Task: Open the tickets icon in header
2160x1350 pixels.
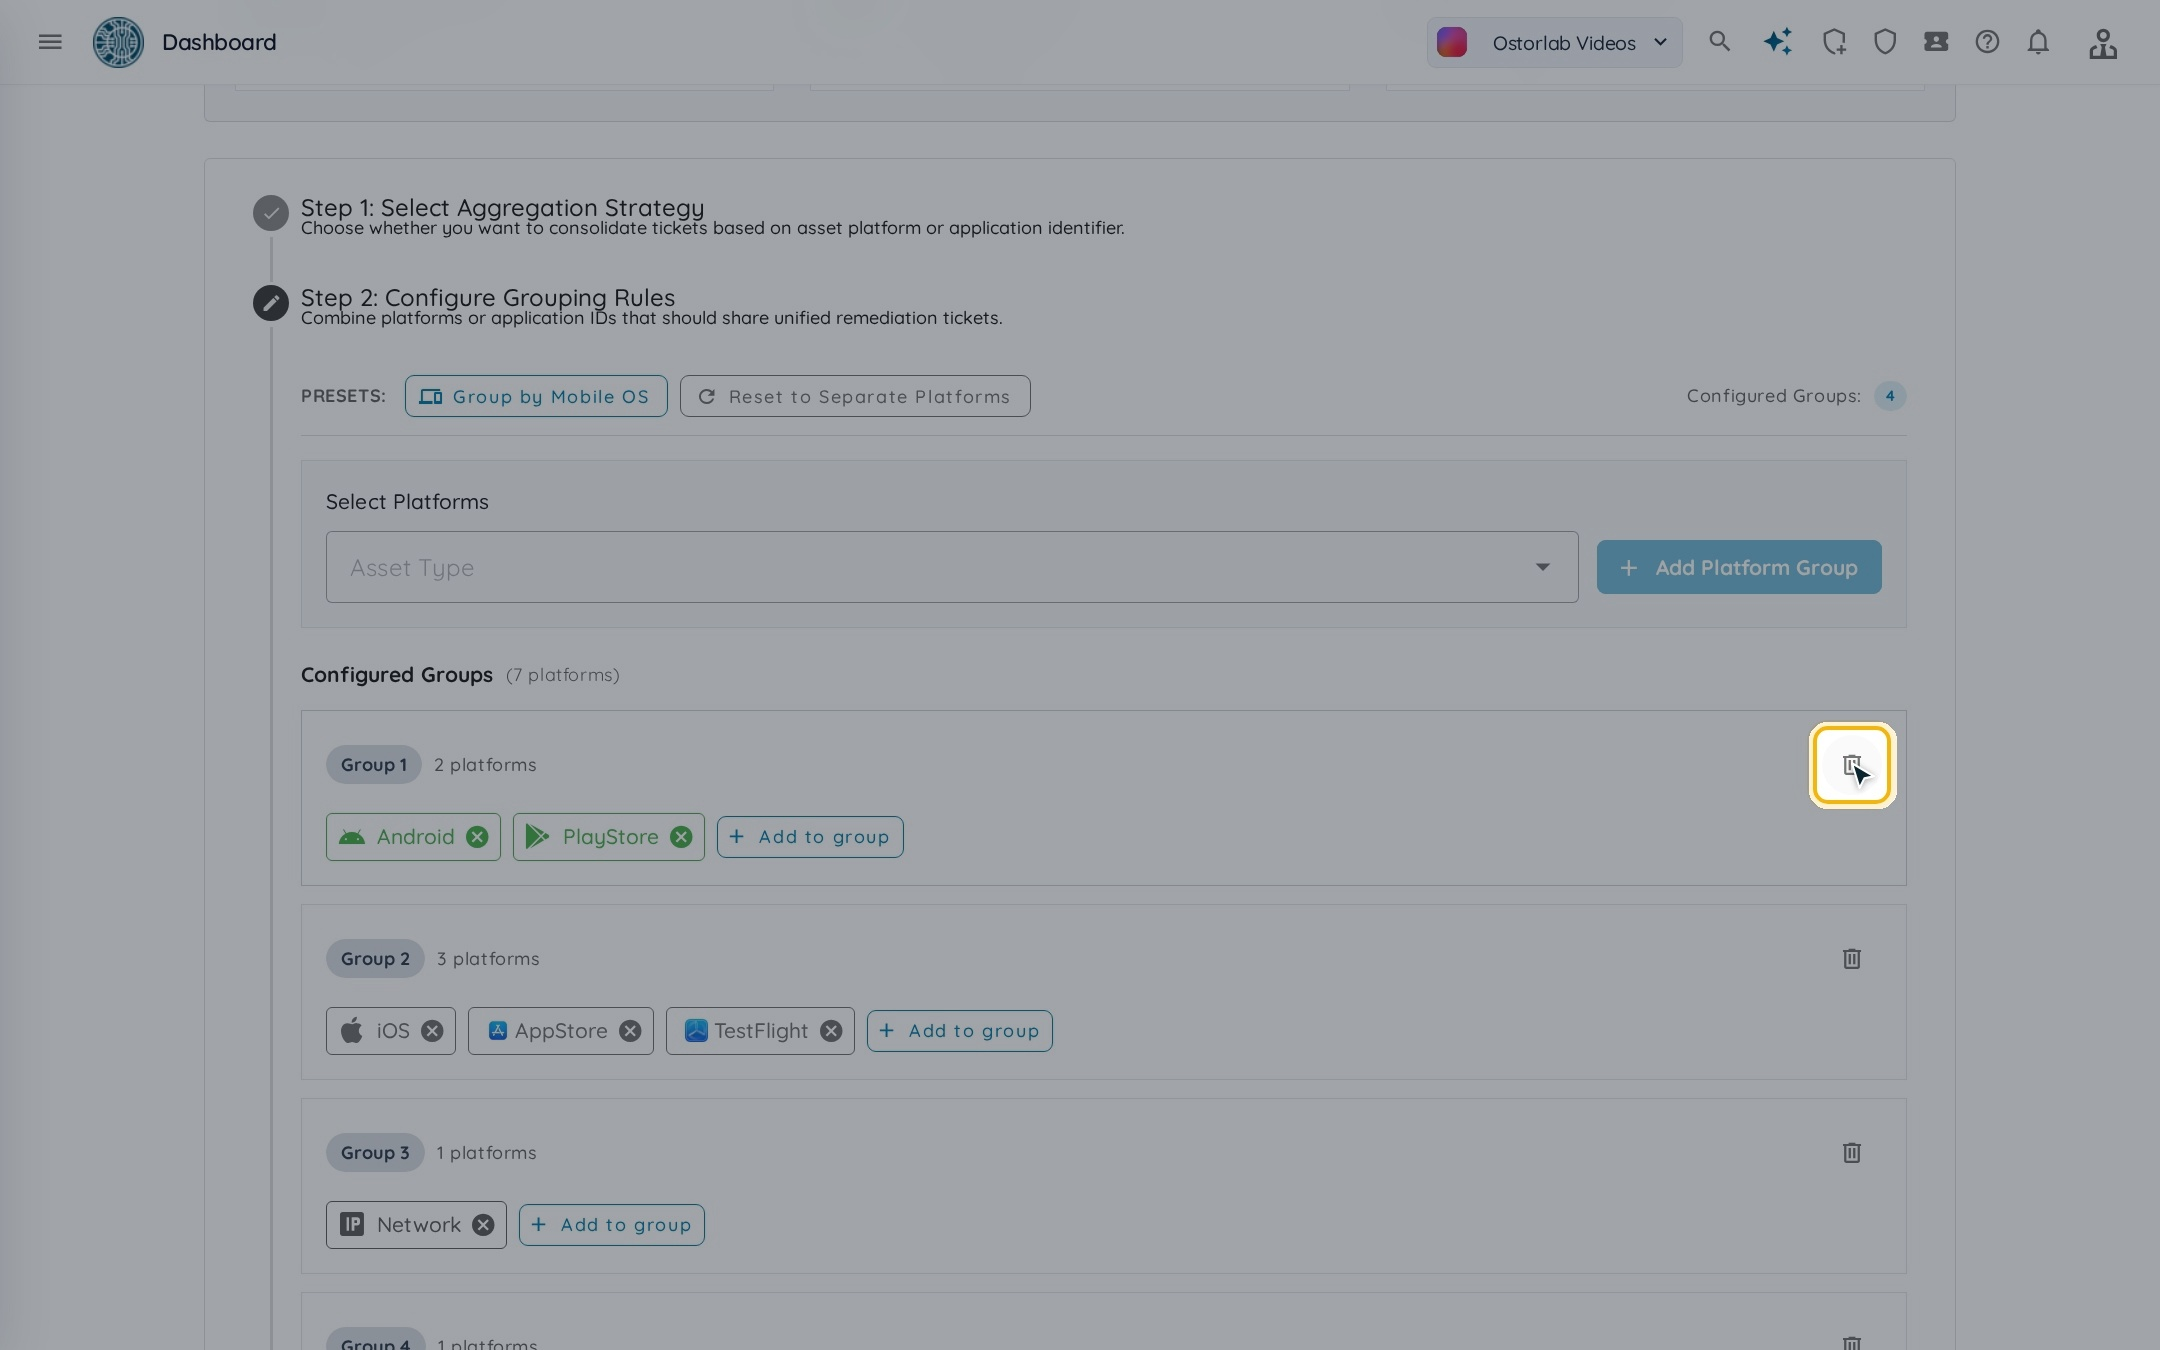Action: point(1936,42)
